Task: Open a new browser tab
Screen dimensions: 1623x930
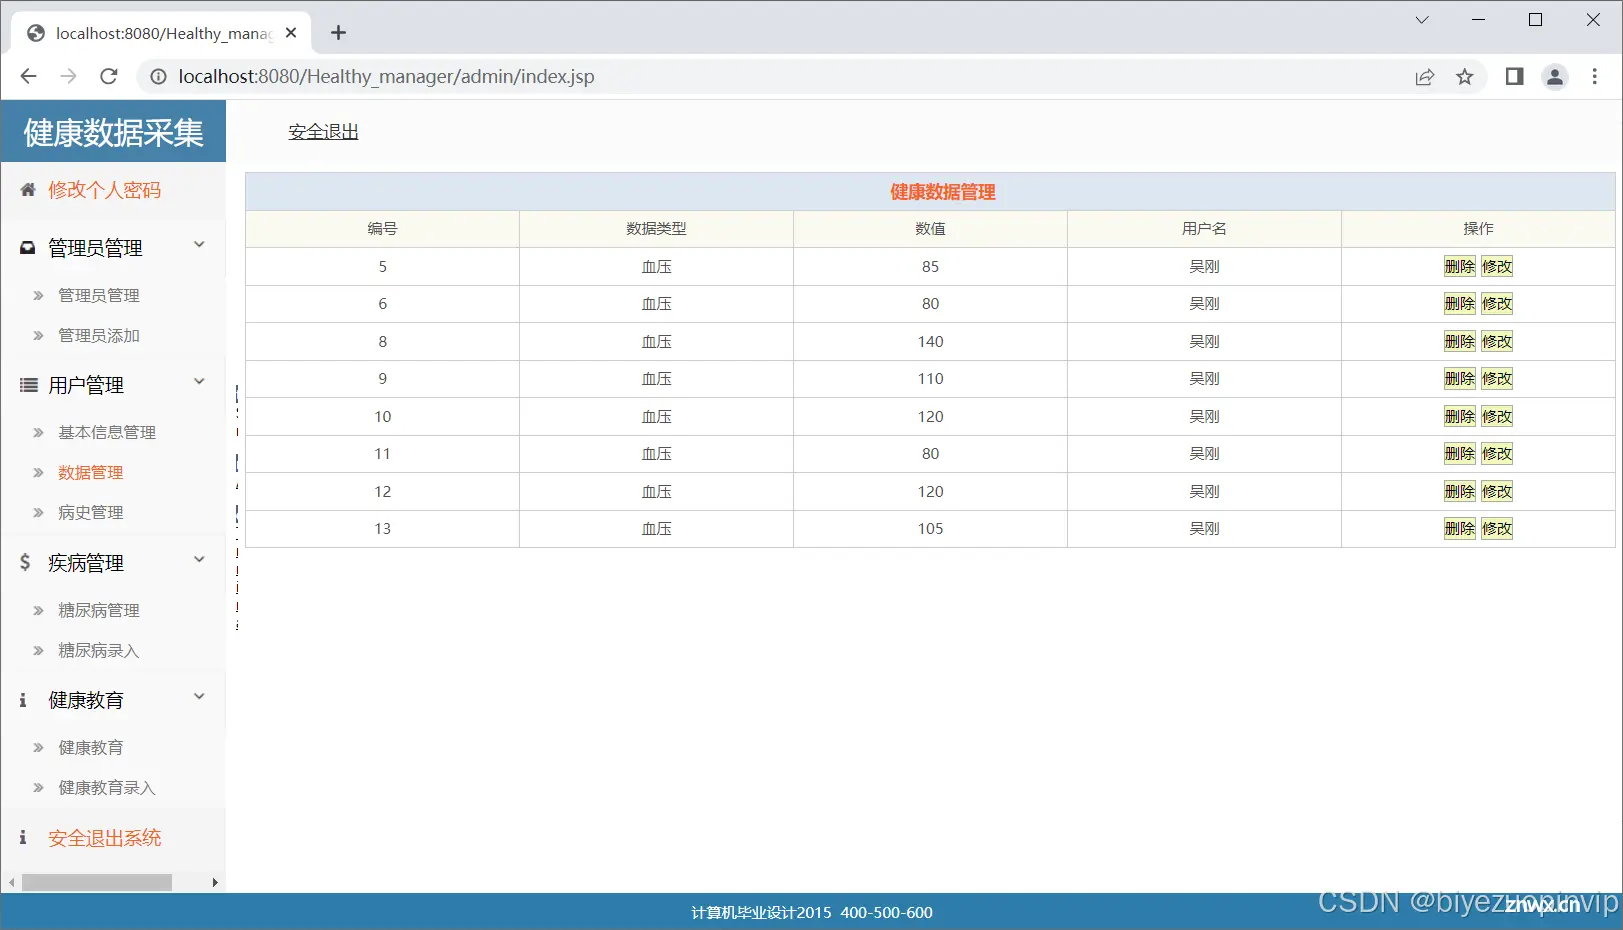Action: coord(338,33)
